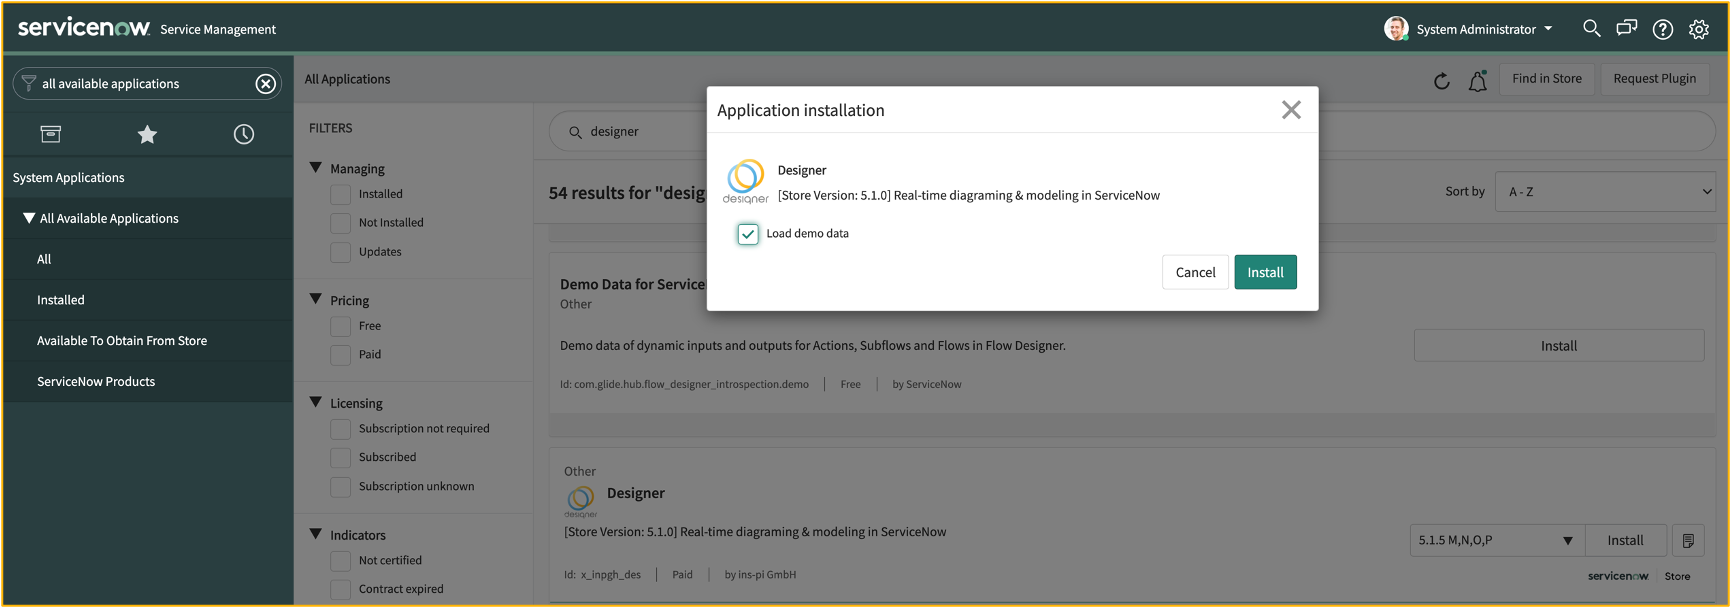Check the Paid pricing checkbox

click(341, 355)
